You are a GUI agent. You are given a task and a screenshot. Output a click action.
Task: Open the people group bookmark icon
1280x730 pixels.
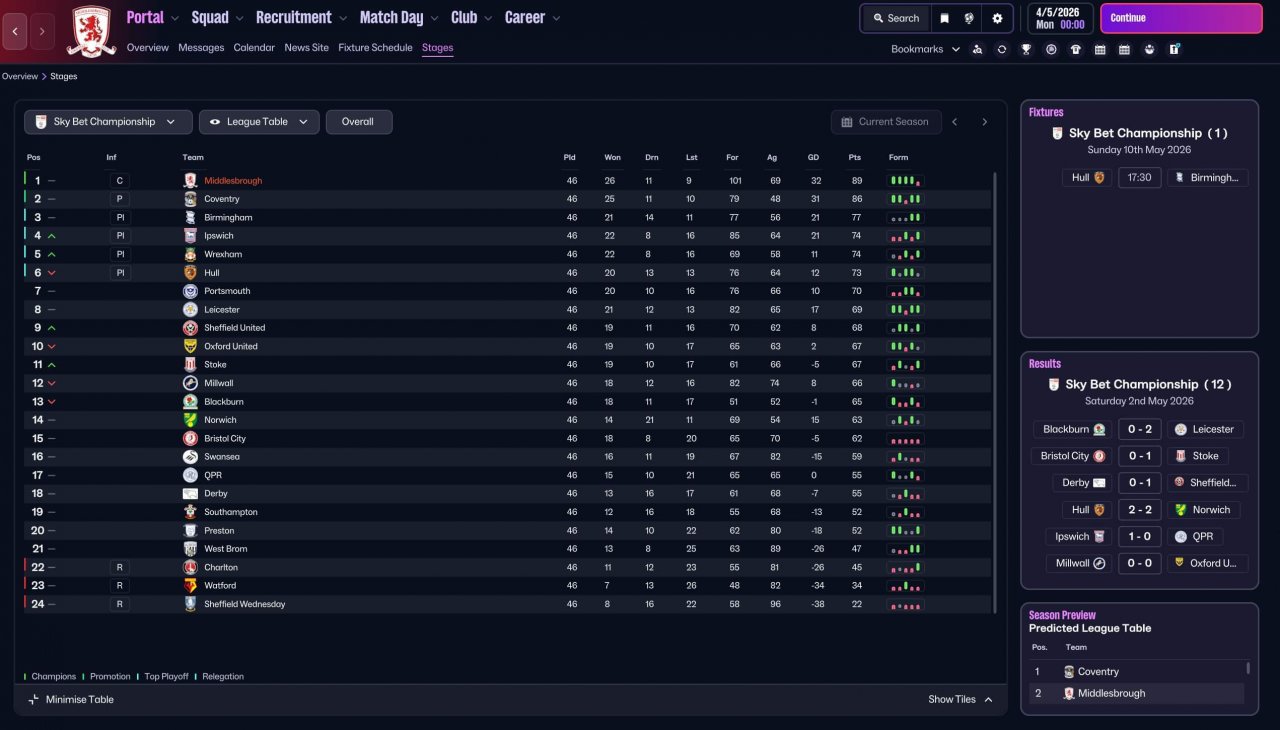[1150, 49]
